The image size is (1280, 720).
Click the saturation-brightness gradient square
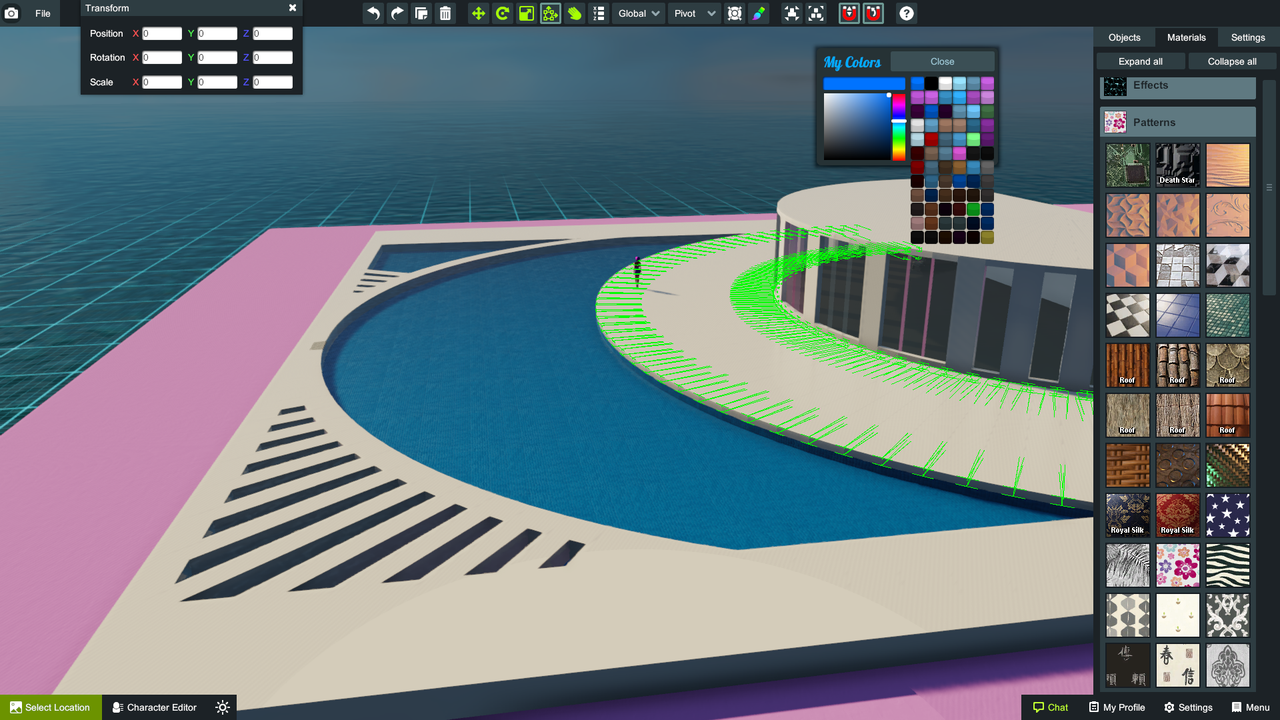857,127
